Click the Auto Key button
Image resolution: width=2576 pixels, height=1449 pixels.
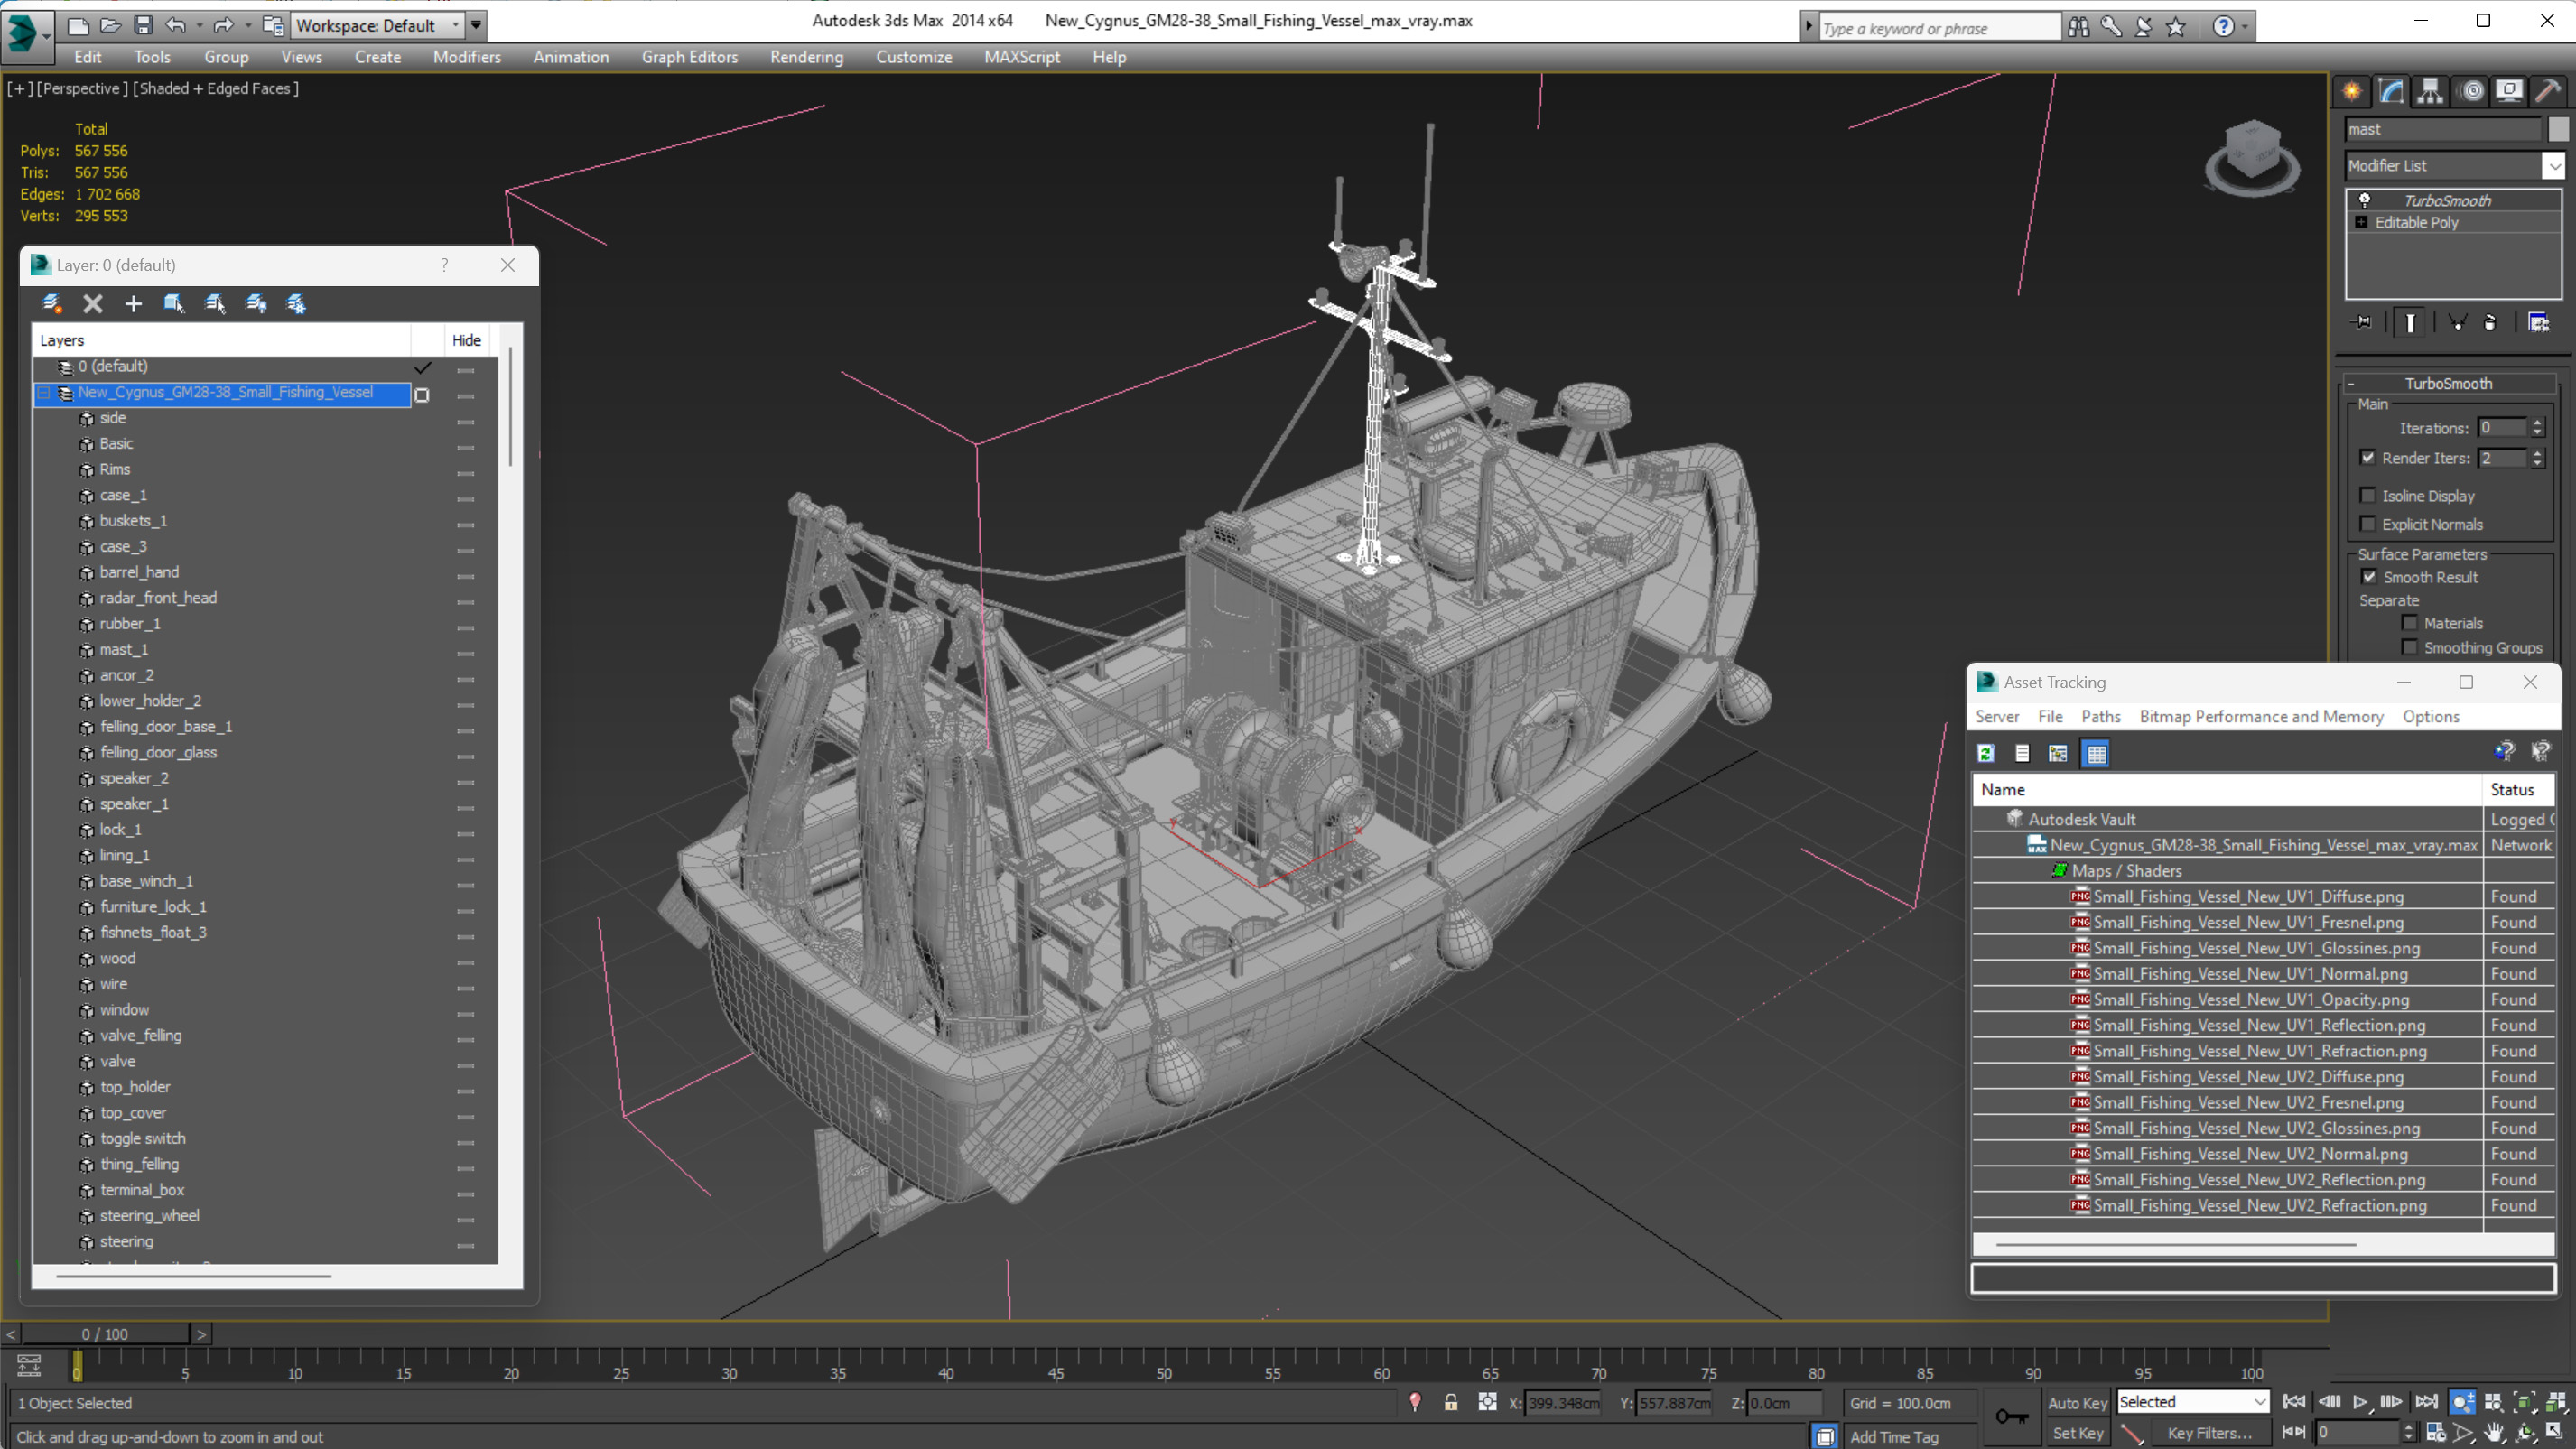[2077, 1403]
